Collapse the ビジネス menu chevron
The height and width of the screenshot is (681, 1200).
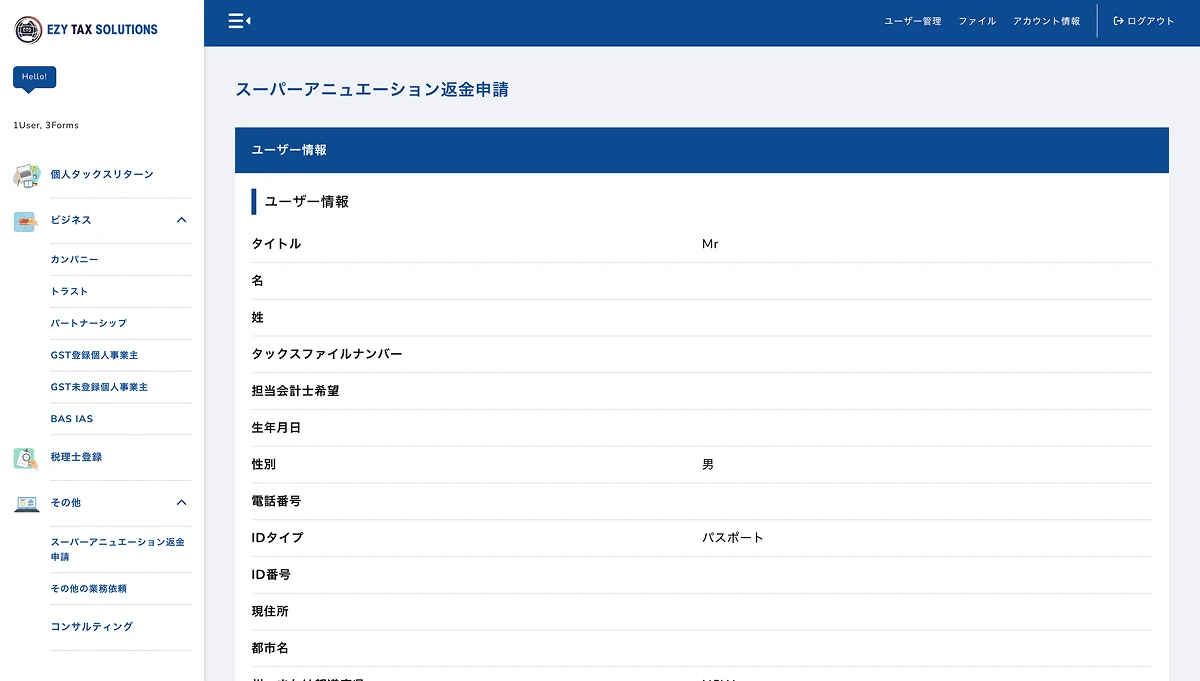click(181, 220)
